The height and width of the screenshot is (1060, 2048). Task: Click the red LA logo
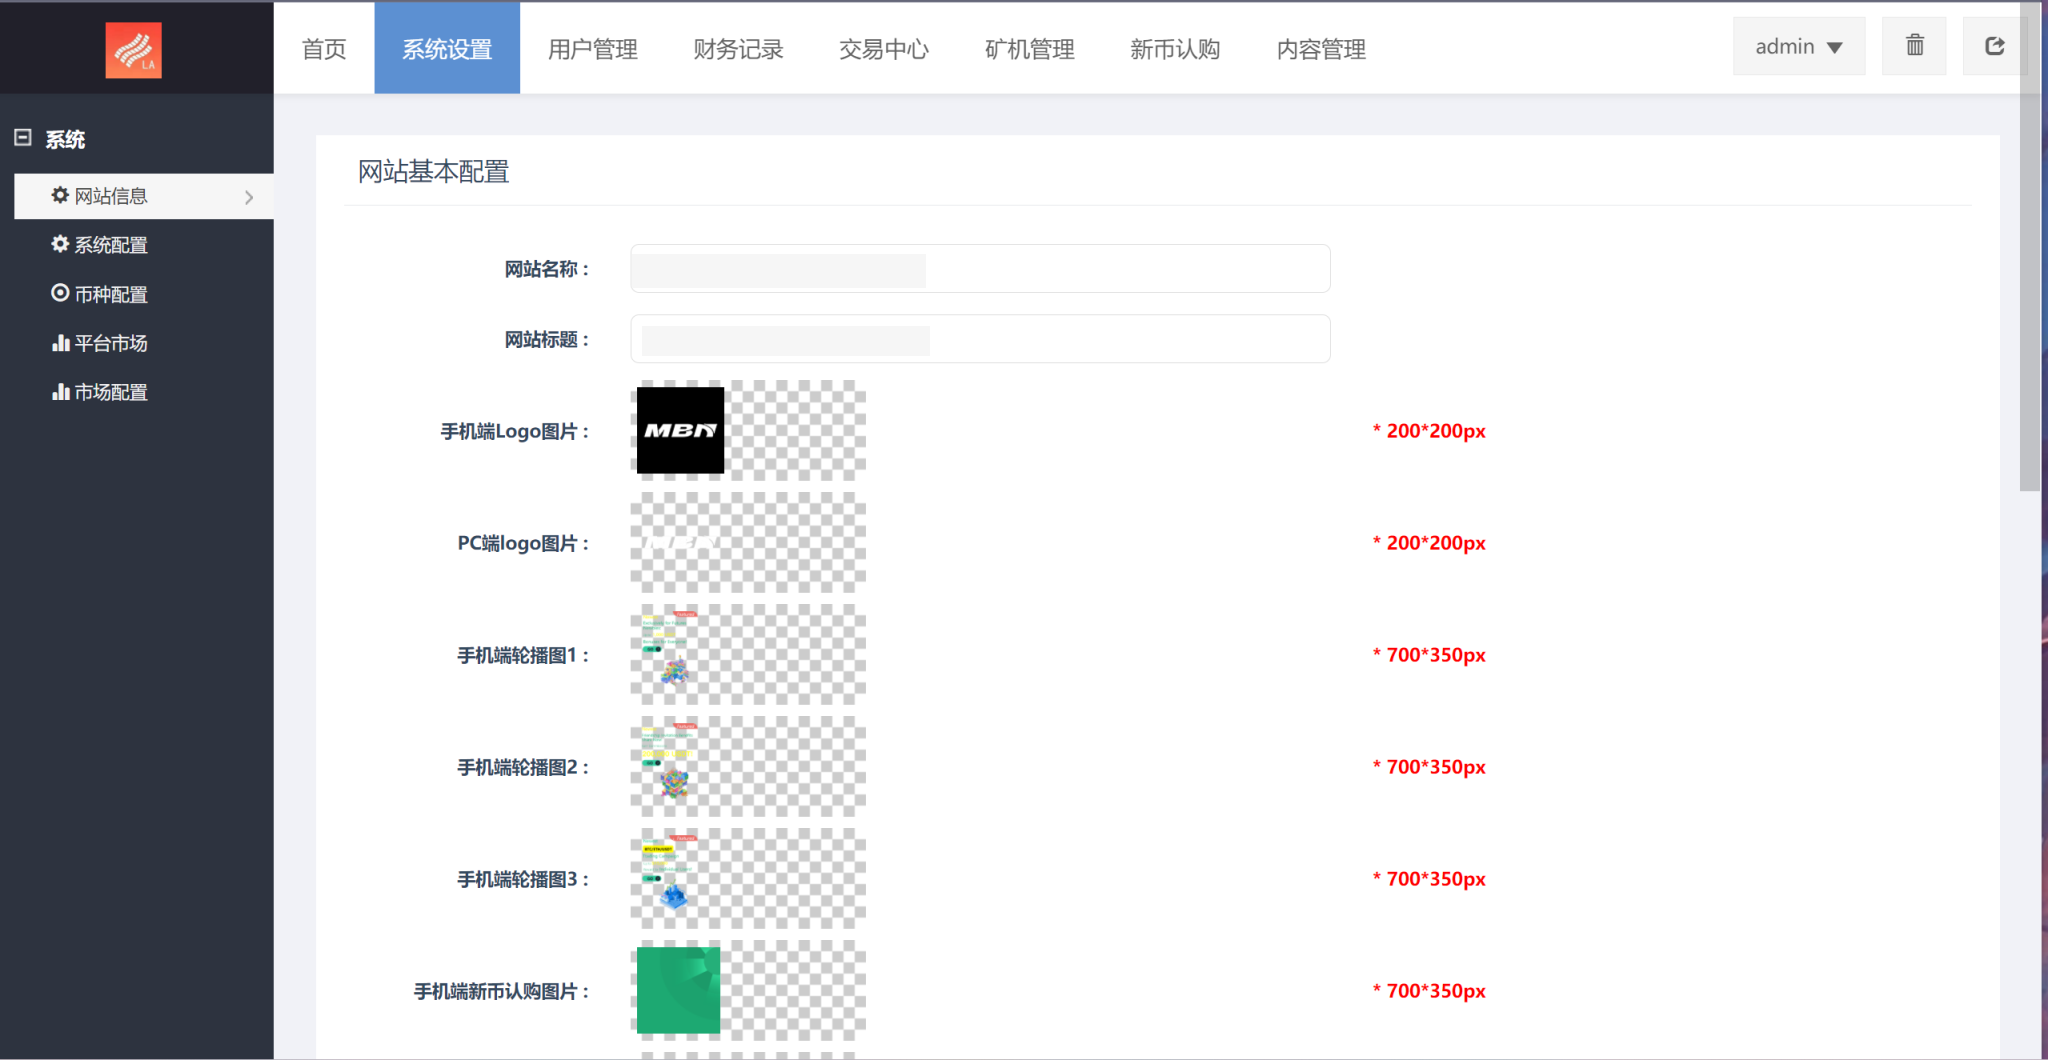pos(134,49)
